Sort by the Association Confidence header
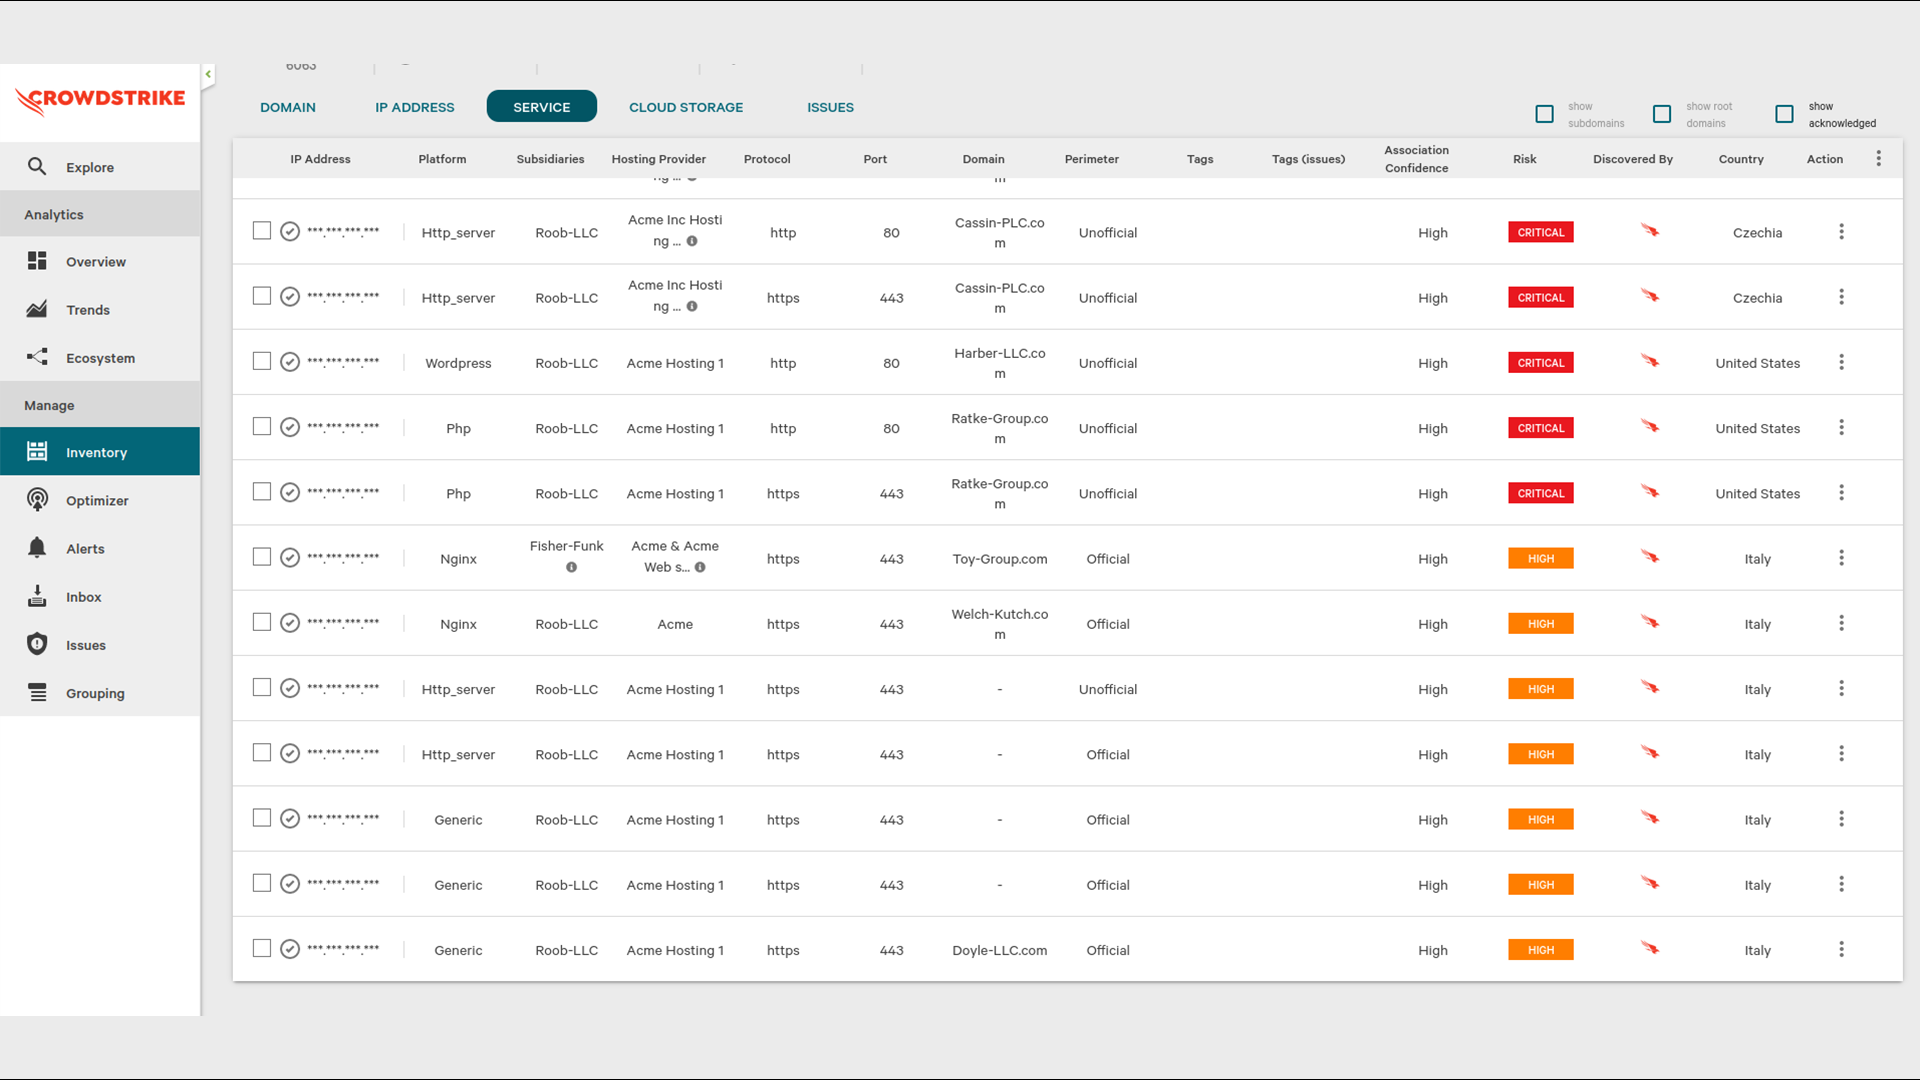The width and height of the screenshot is (1920, 1080). [x=1416, y=159]
